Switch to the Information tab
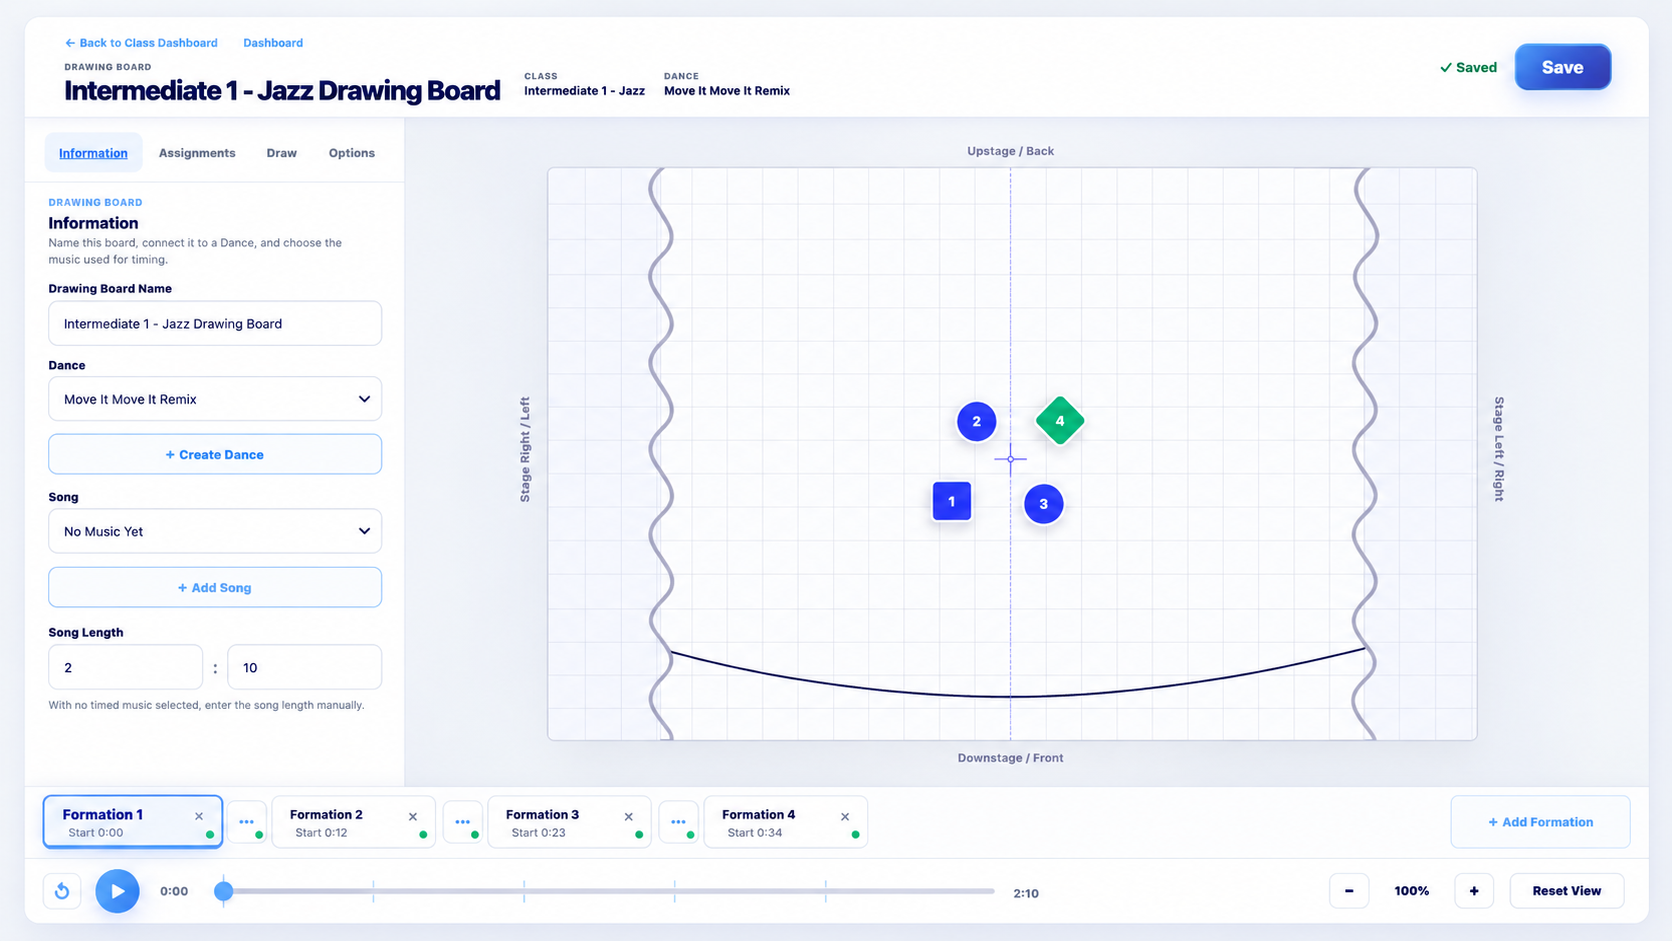The height and width of the screenshot is (941, 1672). 93,153
